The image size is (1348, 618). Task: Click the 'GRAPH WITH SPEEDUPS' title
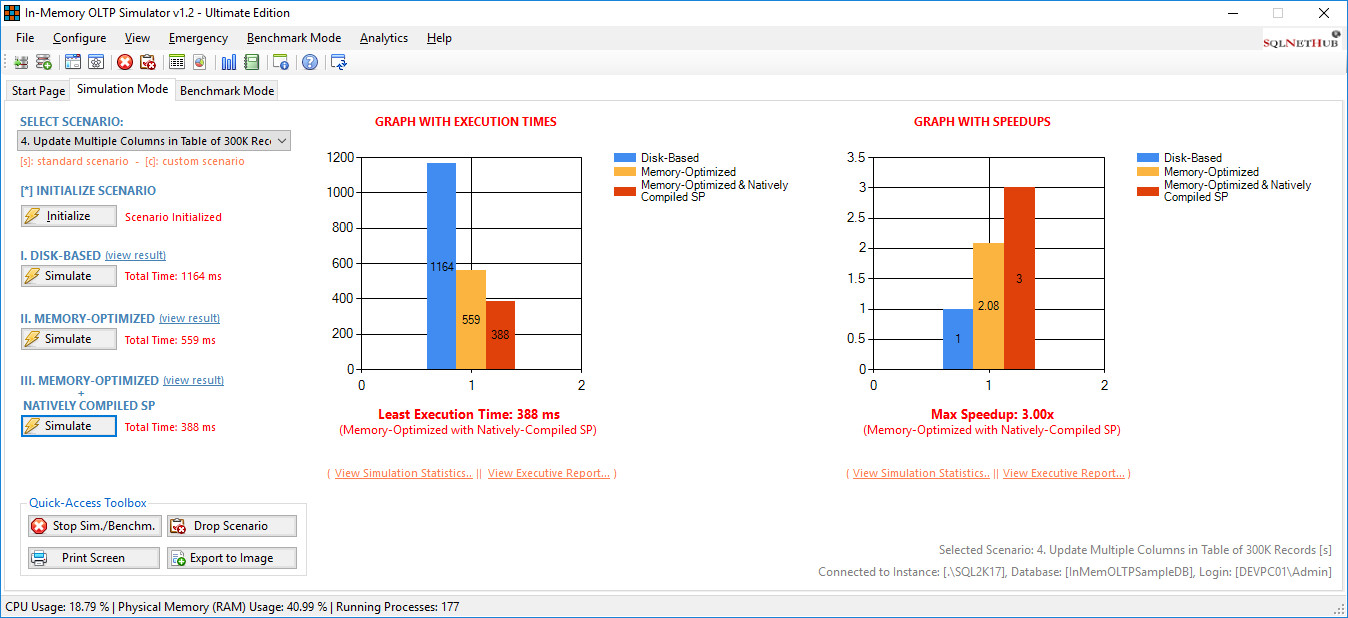click(982, 122)
